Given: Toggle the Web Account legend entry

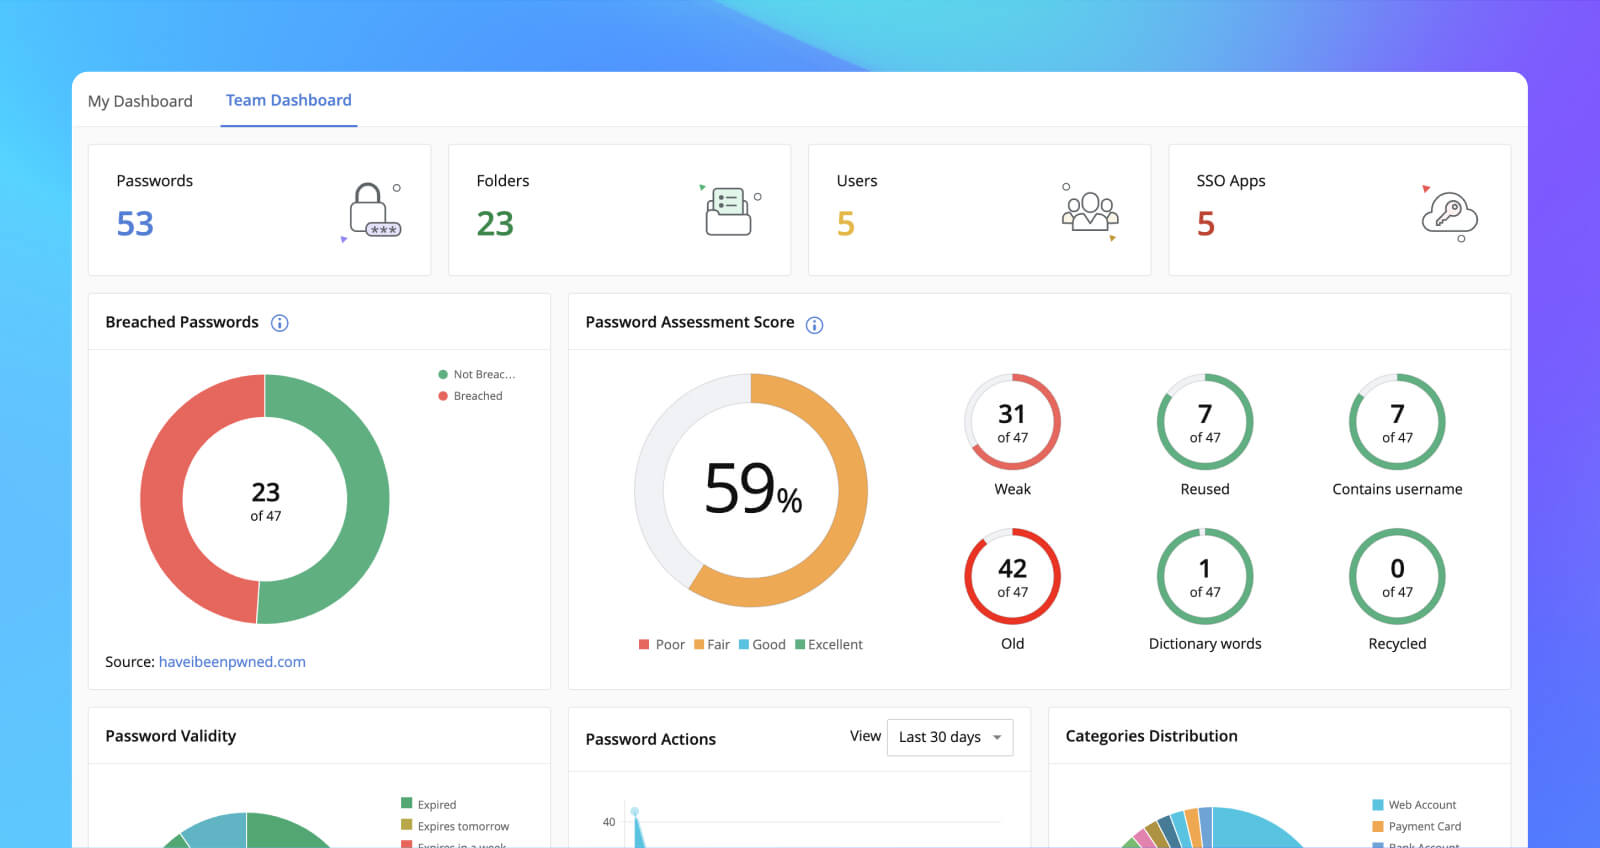Looking at the screenshot, I should coord(1414,804).
